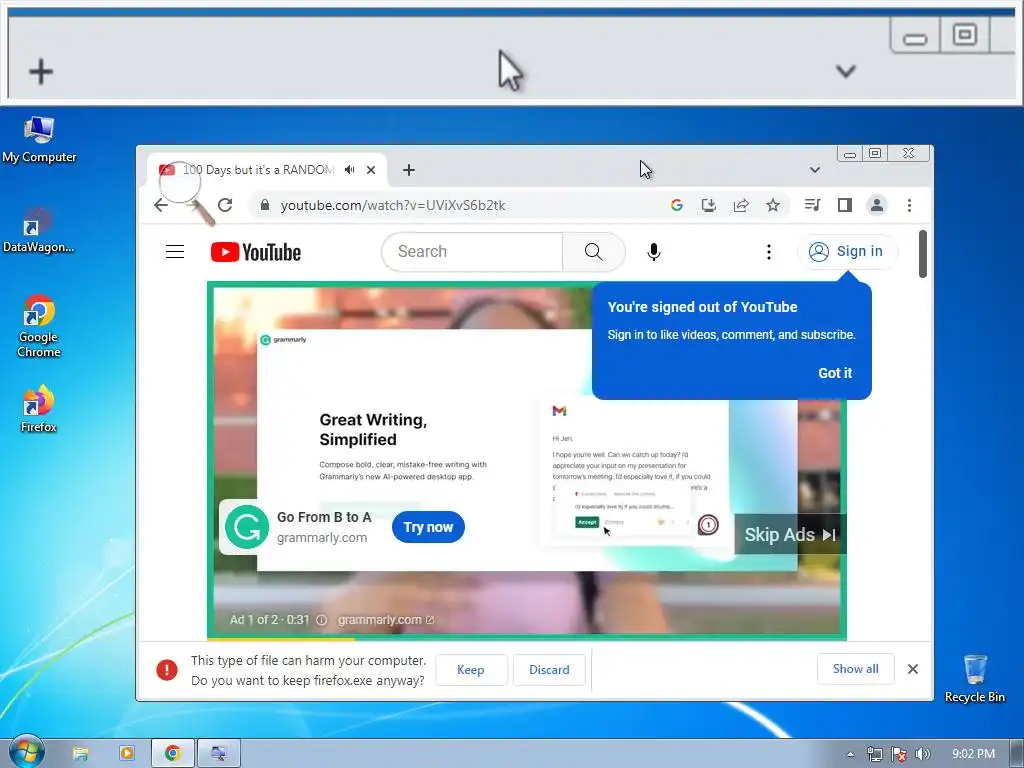Click the ad info circle icon
1024x768 pixels.
(x=321, y=620)
